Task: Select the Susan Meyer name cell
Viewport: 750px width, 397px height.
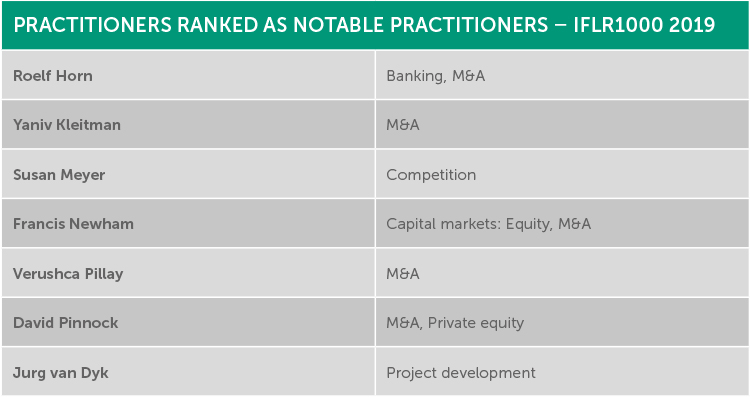Action: (188, 174)
